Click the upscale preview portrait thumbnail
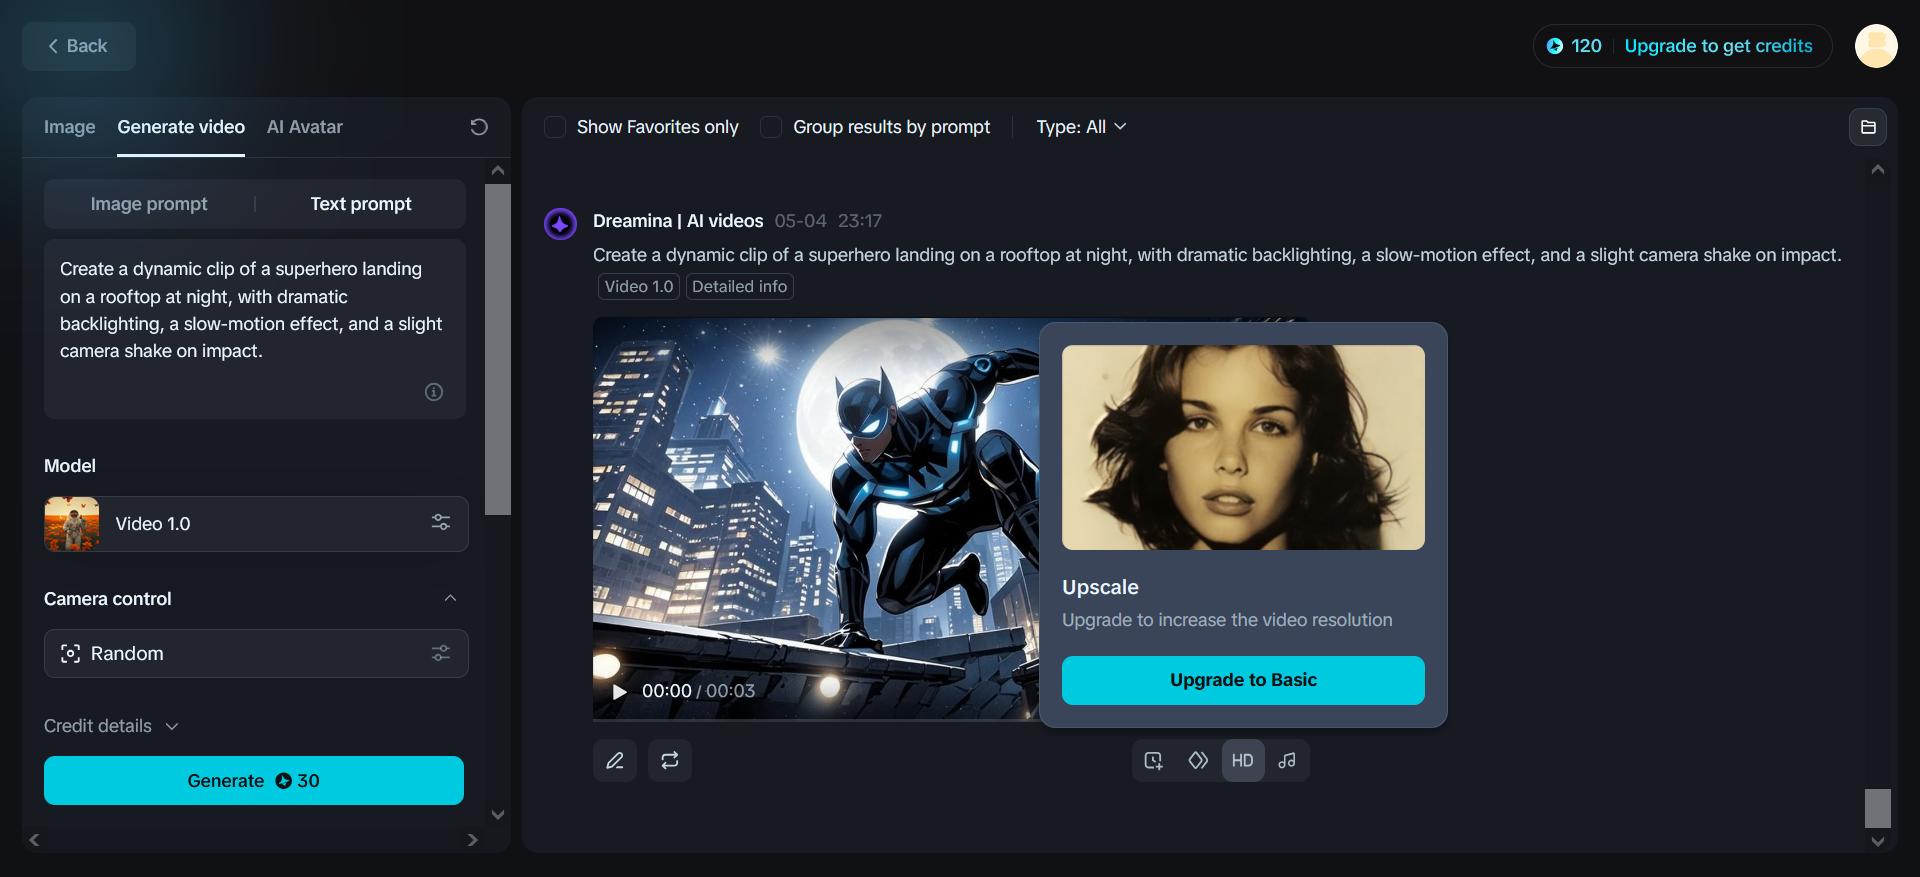The height and width of the screenshot is (877, 1920). [x=1243, y=447]
